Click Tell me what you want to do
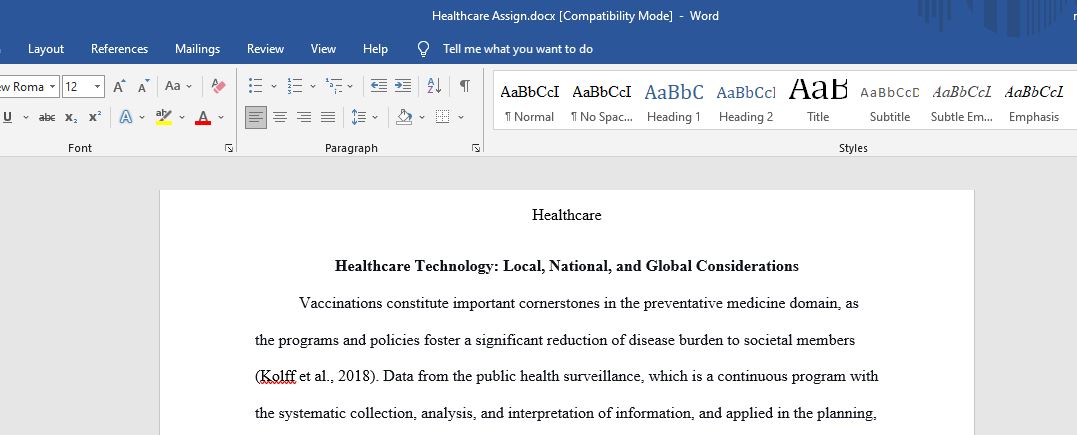The width and height of the screenshot is (1077, 435). click(x=518, y=49)
